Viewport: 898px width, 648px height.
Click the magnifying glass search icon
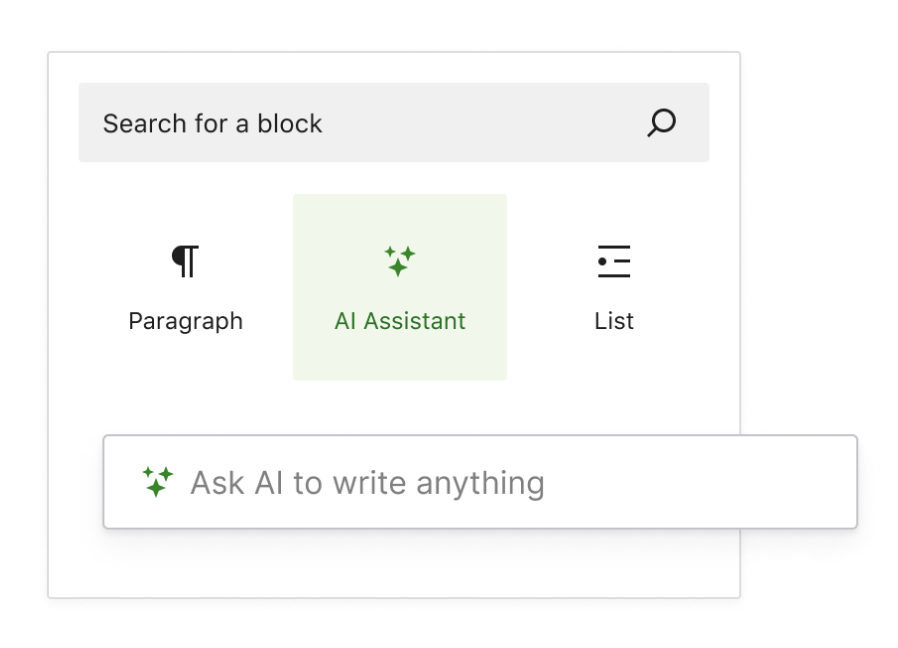pos(661,123)
